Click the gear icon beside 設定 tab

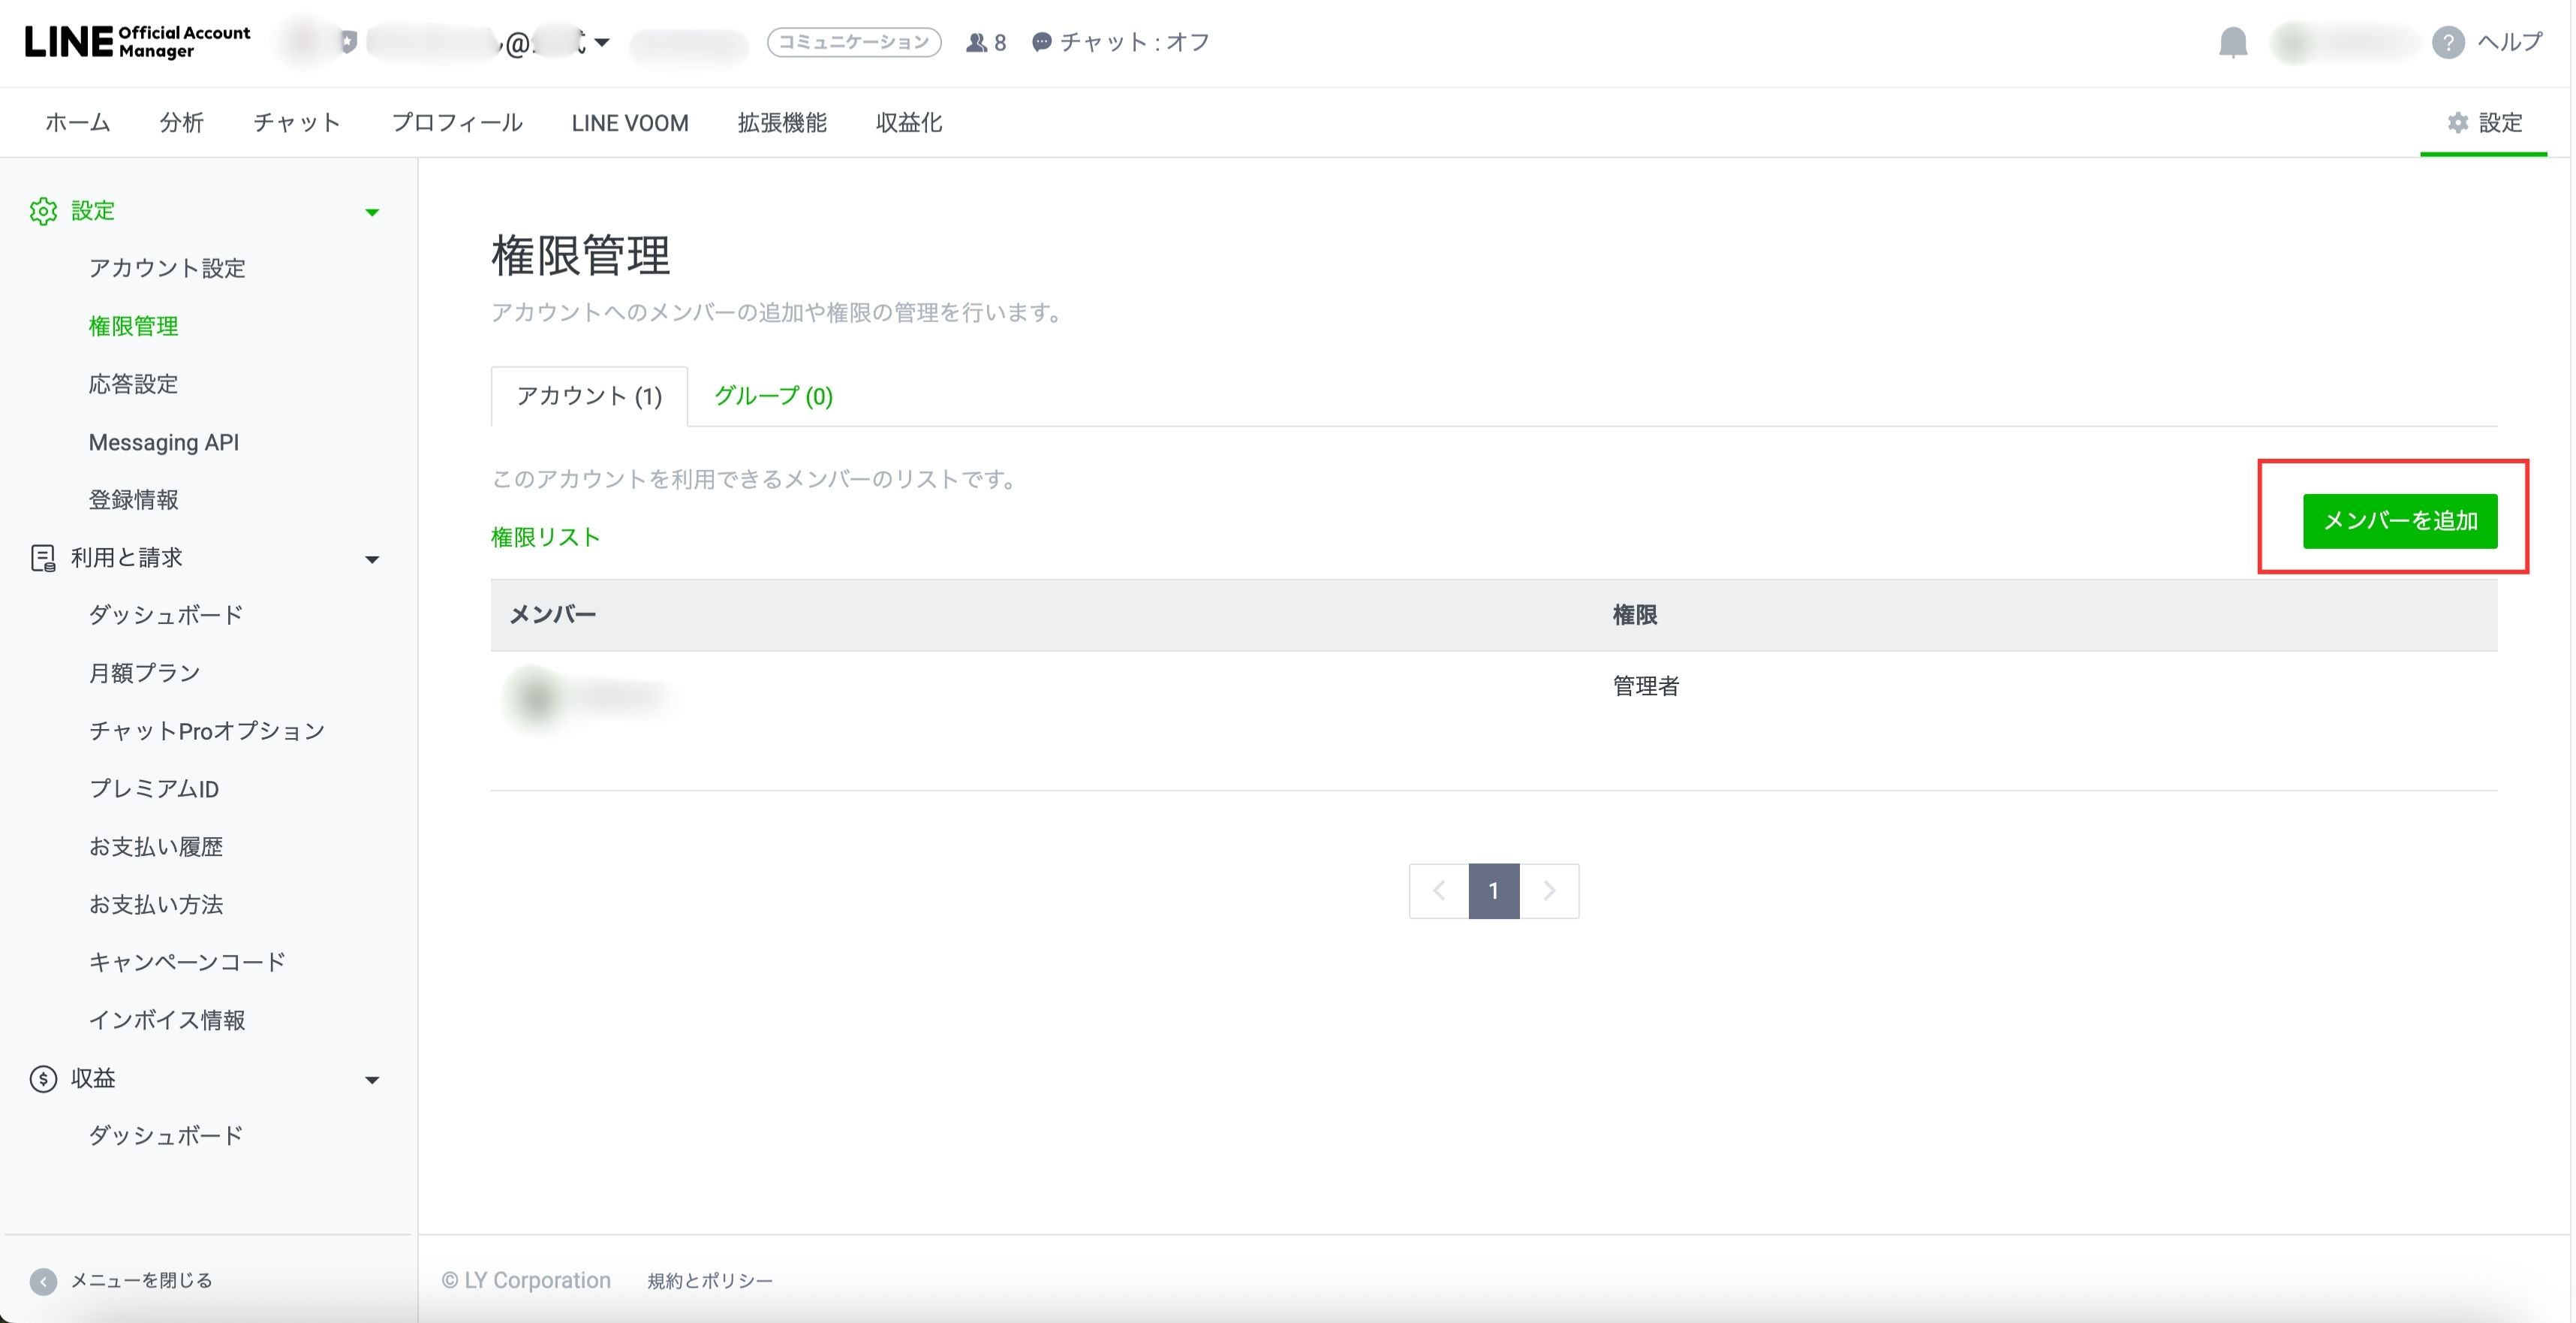(x=2457, y=123)
